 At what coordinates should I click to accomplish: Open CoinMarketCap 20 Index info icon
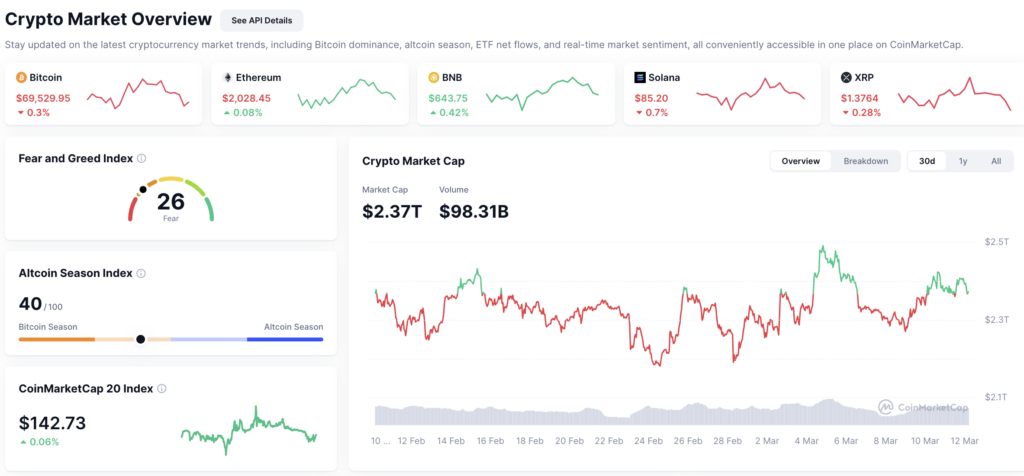tap(162, 389)
